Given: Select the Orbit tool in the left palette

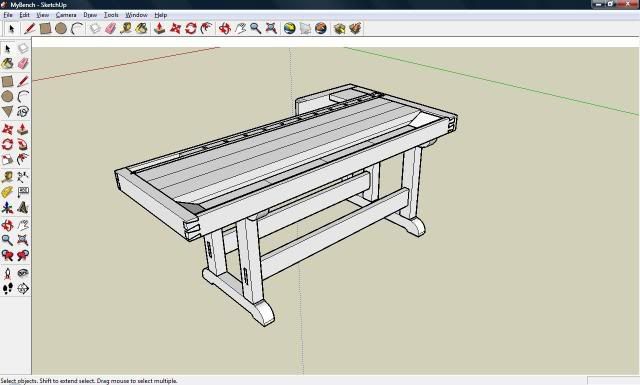Looking at the screenshot, I should coord(7,225).
